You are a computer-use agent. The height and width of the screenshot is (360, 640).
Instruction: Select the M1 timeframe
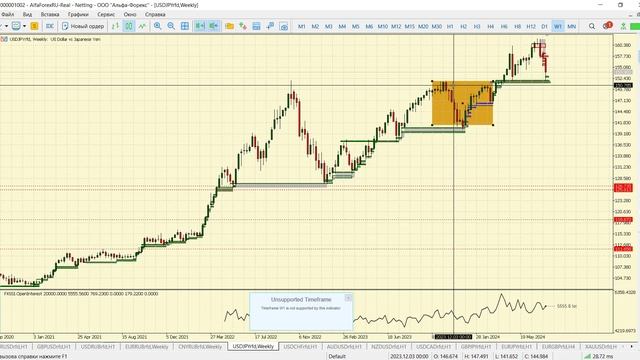pyautogui.click(x=302, y=26)
